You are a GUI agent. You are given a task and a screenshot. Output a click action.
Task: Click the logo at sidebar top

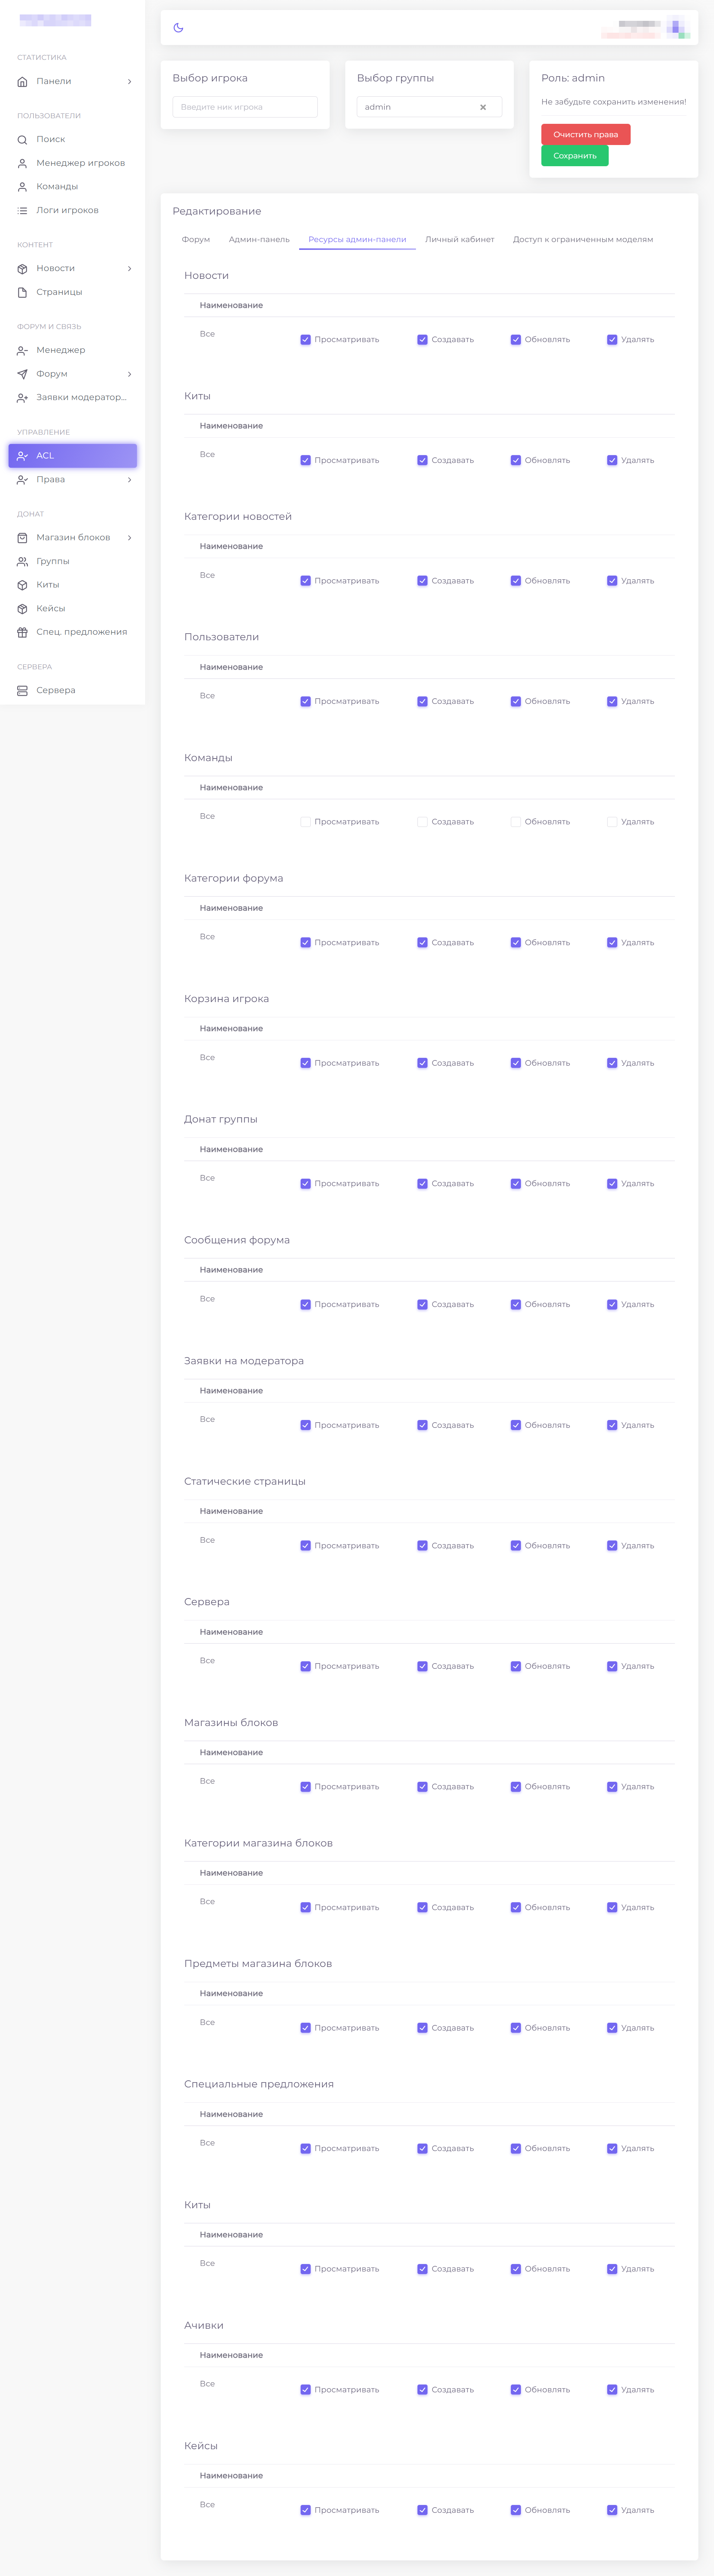55,20
